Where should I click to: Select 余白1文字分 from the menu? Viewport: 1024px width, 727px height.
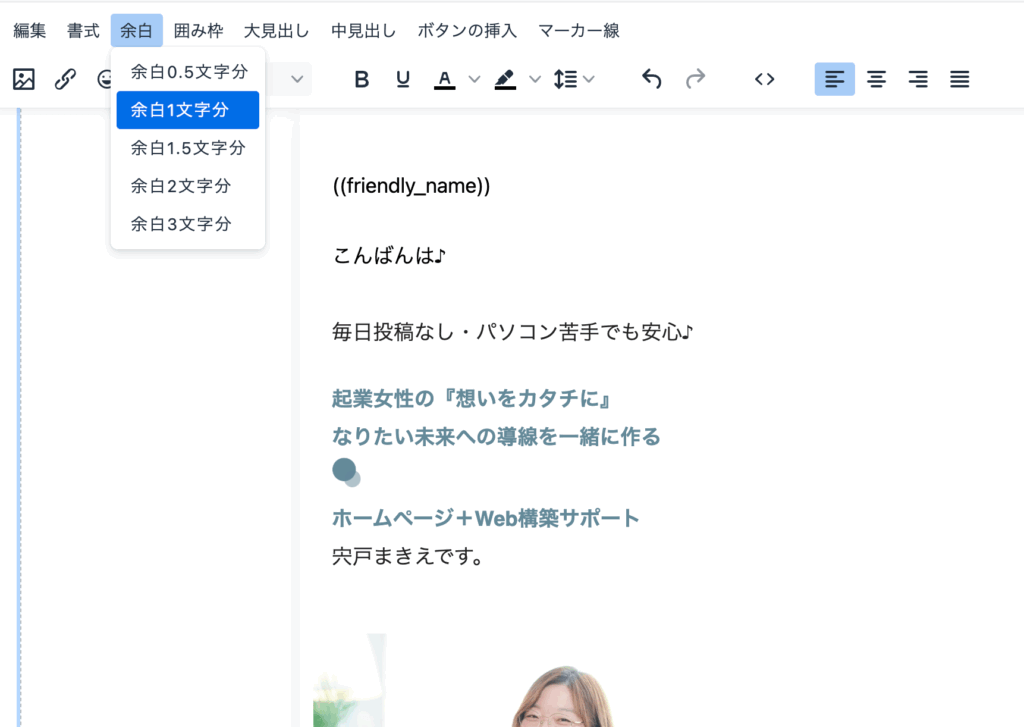click(x=187, y=110)
